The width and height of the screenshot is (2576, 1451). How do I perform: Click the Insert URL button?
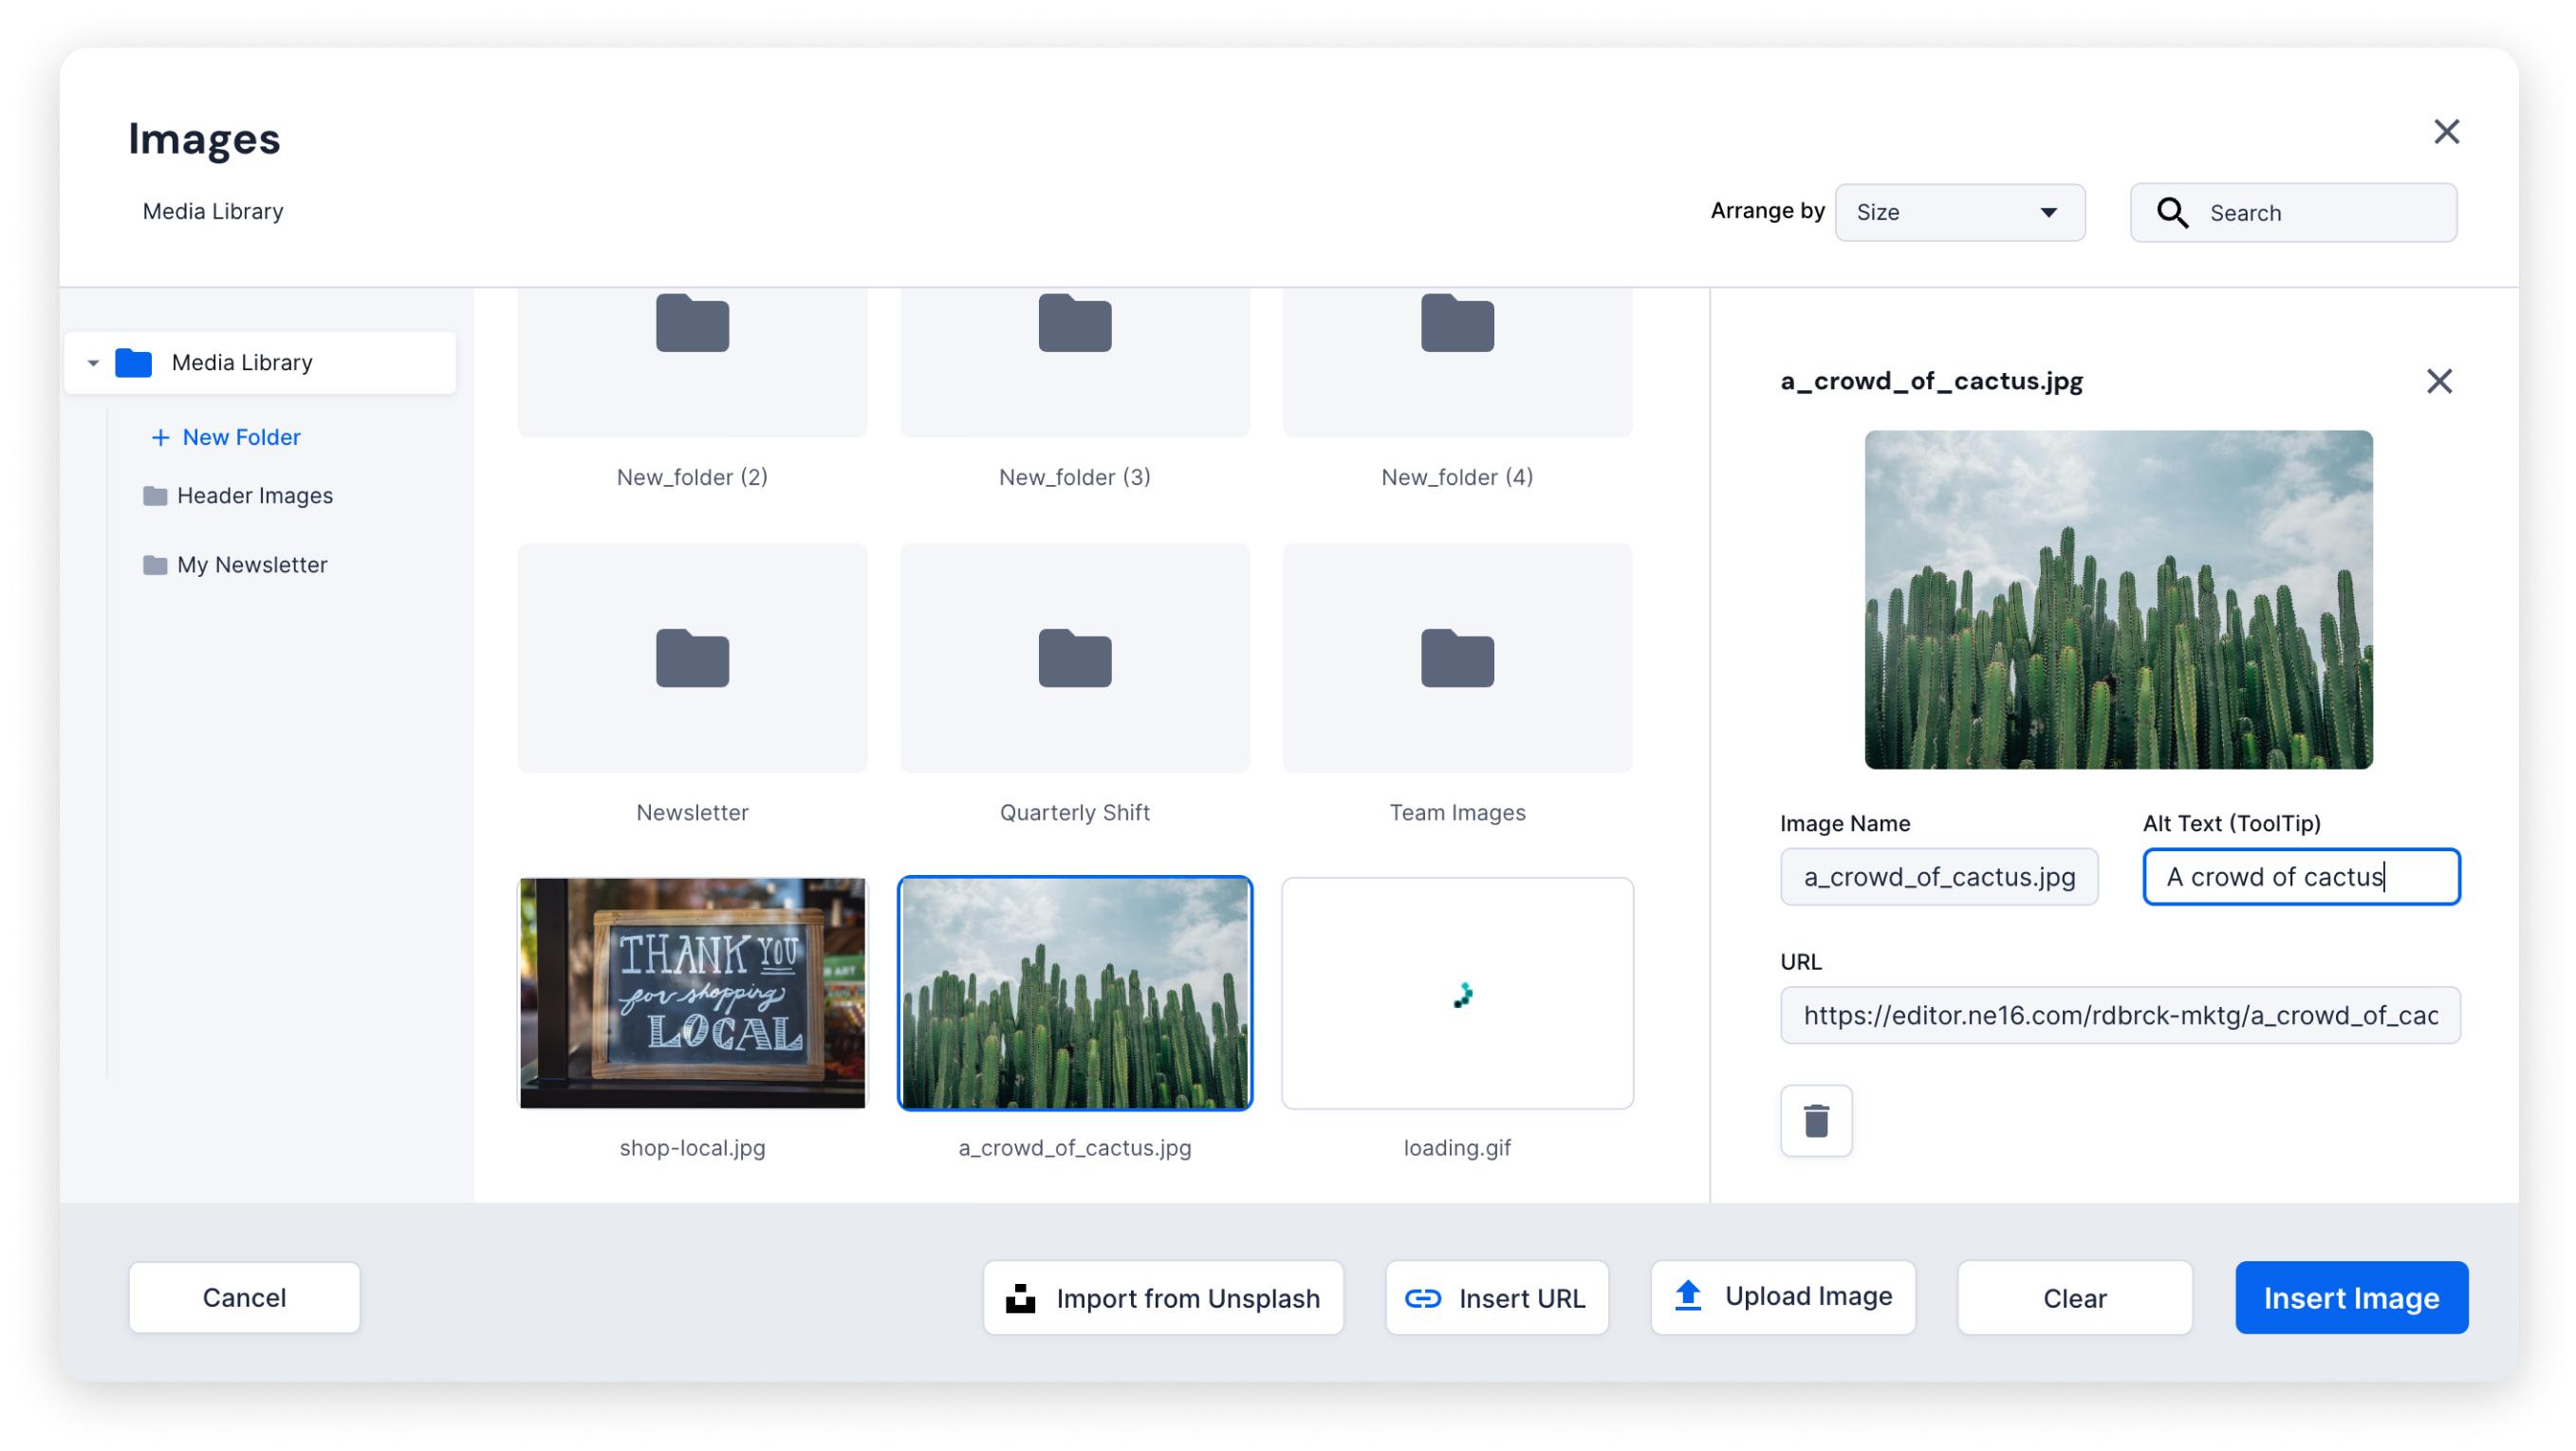click(x=1496, y=1298)
